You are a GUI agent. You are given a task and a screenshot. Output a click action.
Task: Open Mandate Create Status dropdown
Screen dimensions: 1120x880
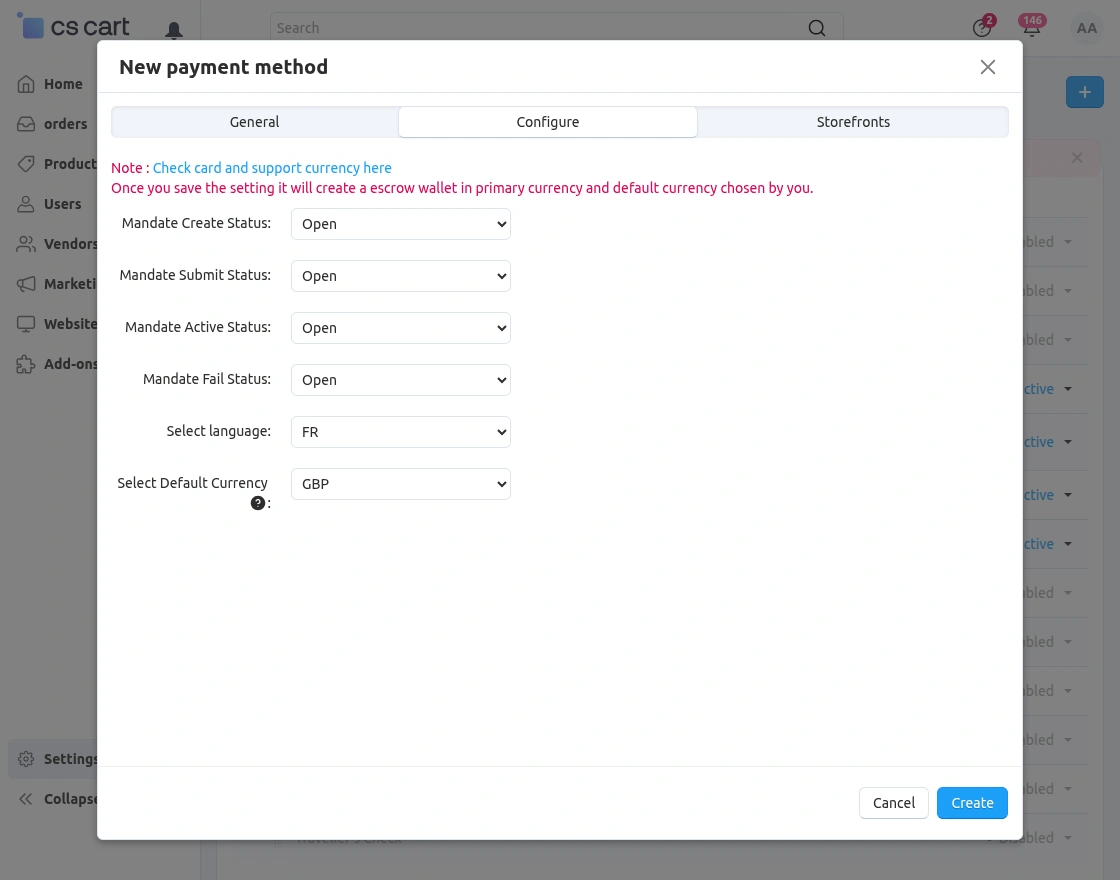click(x=401, y=224)
